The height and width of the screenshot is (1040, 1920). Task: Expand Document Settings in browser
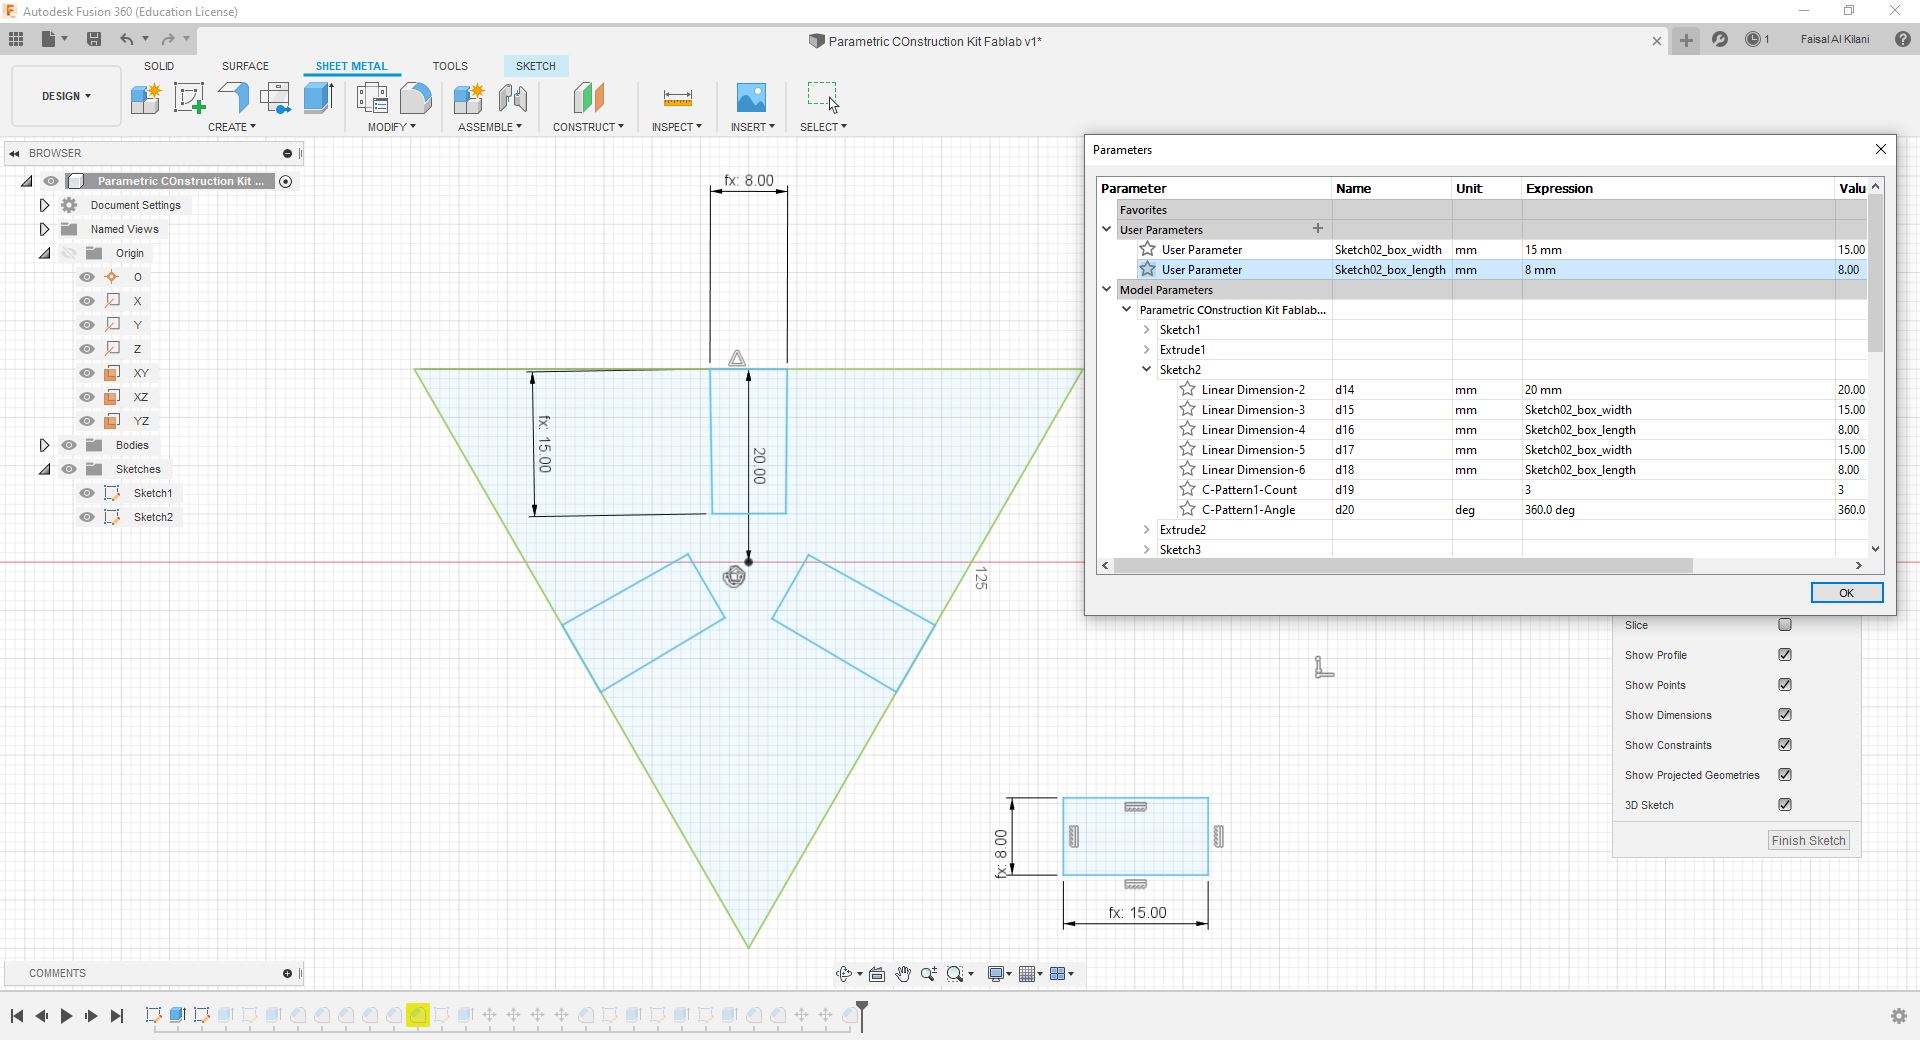(44, 205)
